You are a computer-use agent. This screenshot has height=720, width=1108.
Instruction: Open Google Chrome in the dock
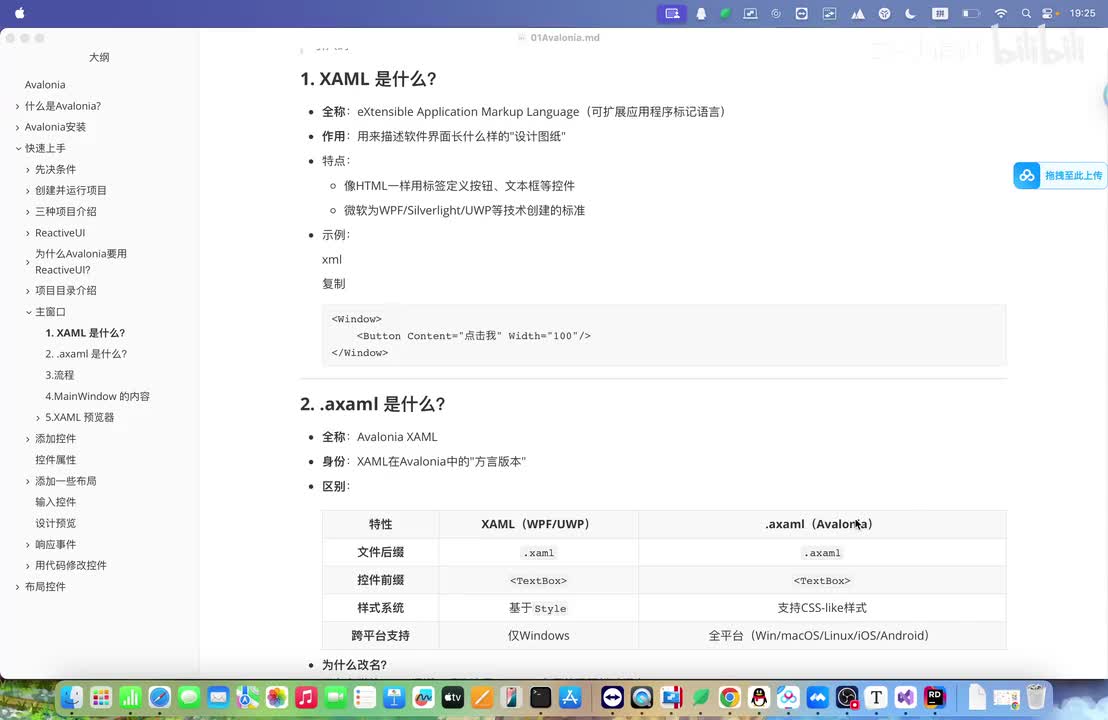tap(730, 698)
